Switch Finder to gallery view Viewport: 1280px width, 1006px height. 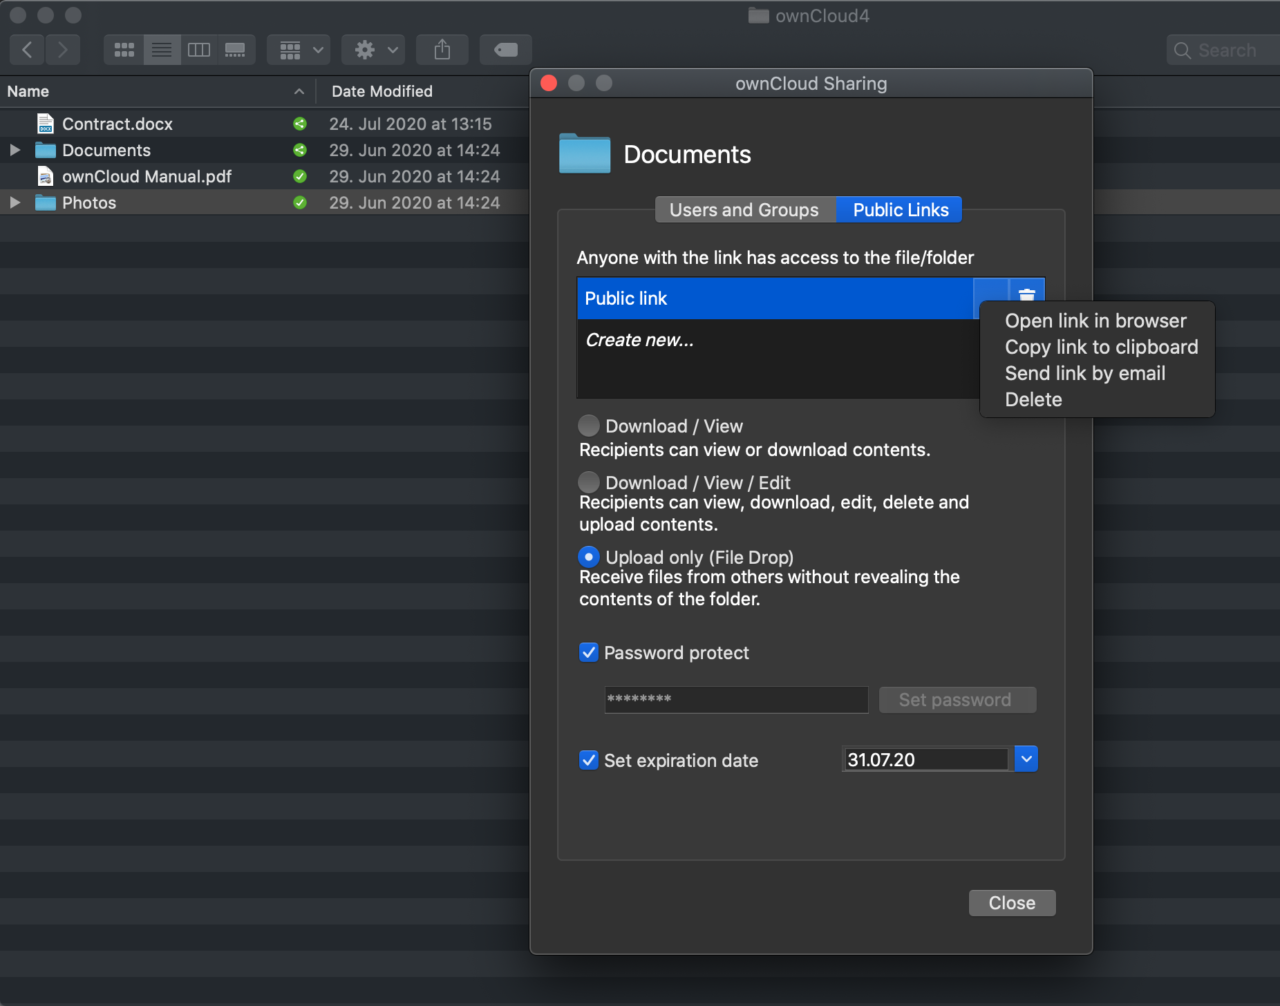[x=236, y=49]
